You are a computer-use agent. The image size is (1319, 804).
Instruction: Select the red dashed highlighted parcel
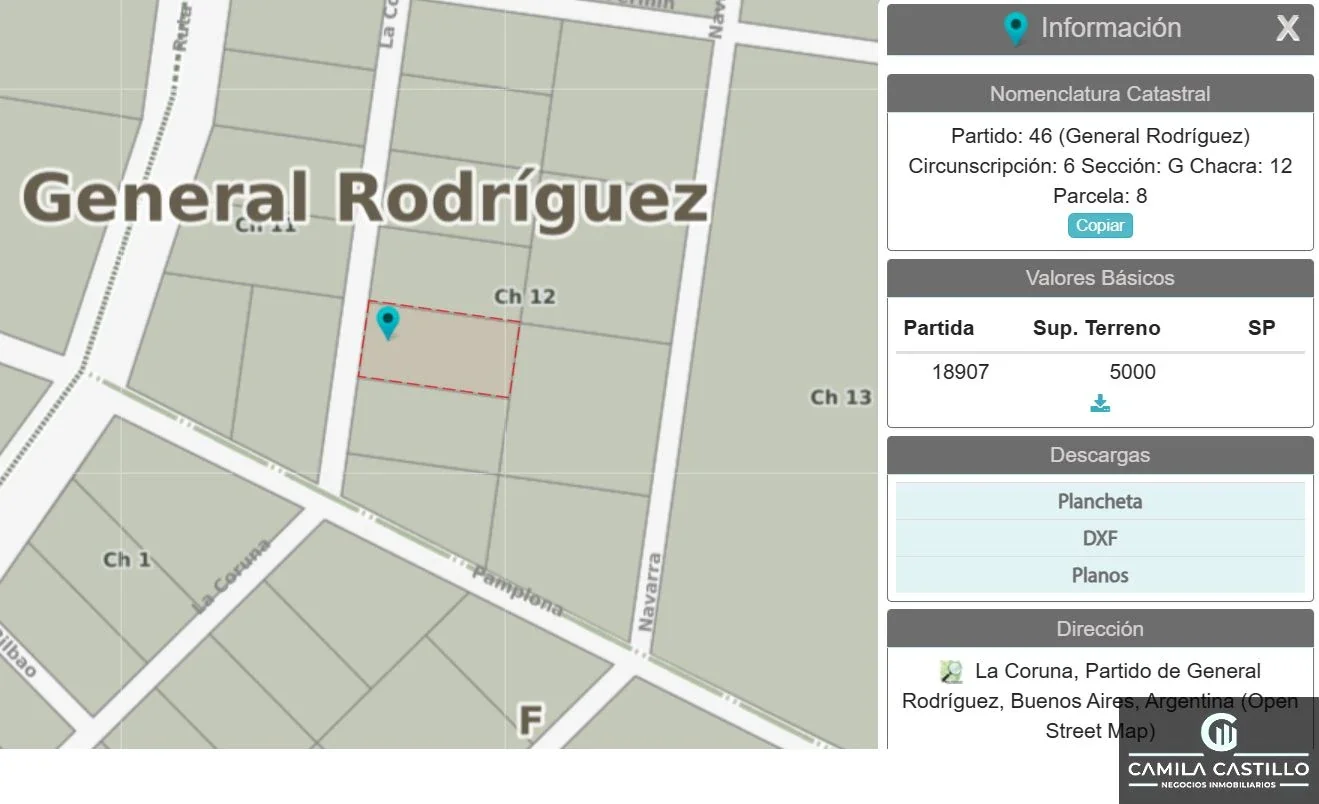coord(440,350)
